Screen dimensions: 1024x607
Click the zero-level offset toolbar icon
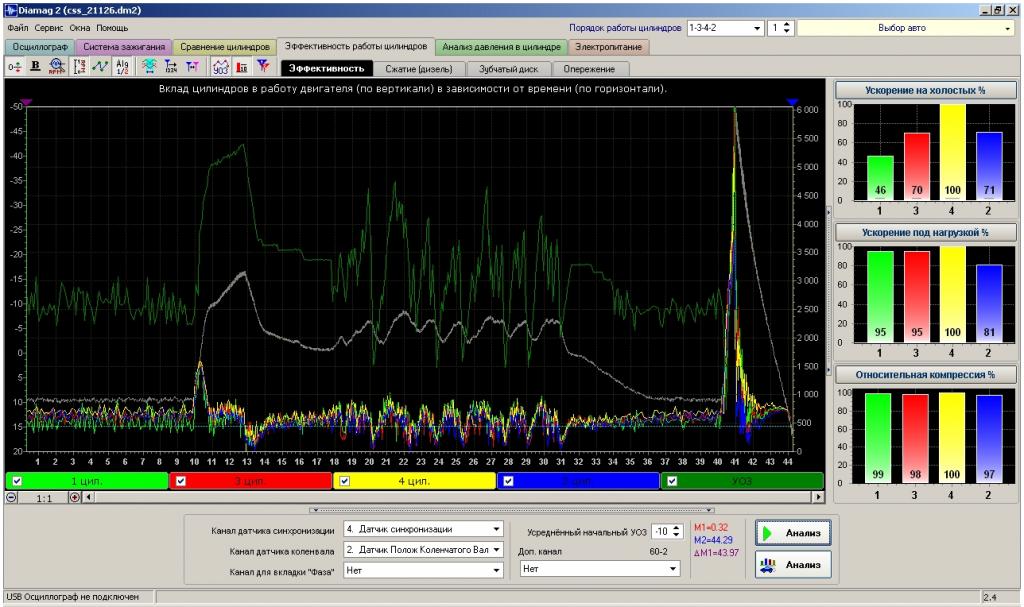point(14,67)
